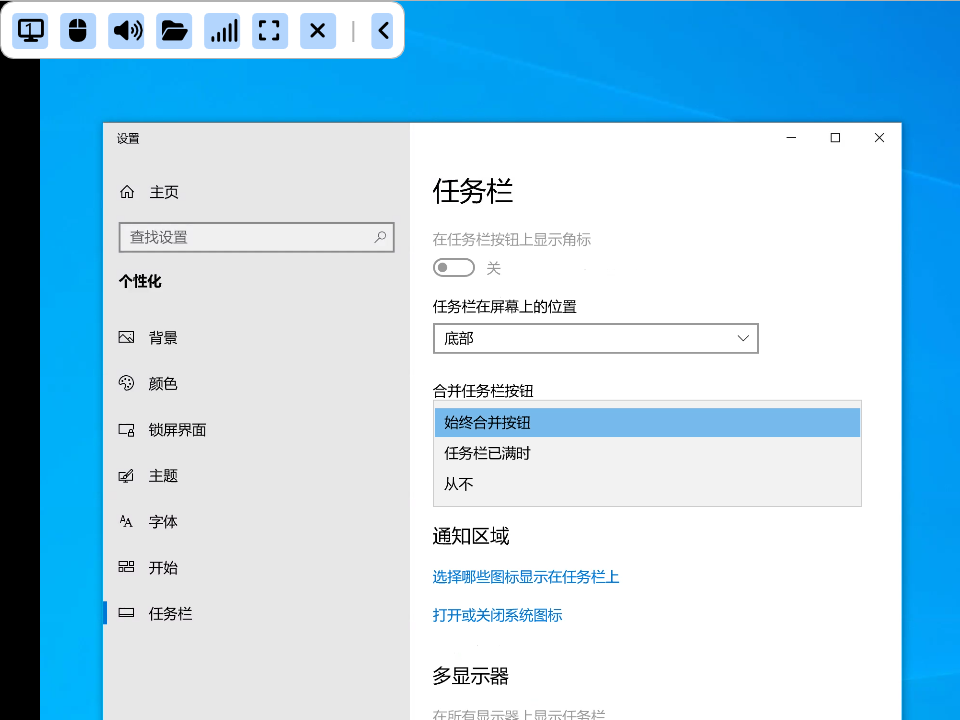Viewport: 960px width, 720px height.
Task: Click the home icon next to 主页
Action: pyautogui.click(x=127, y=192)
